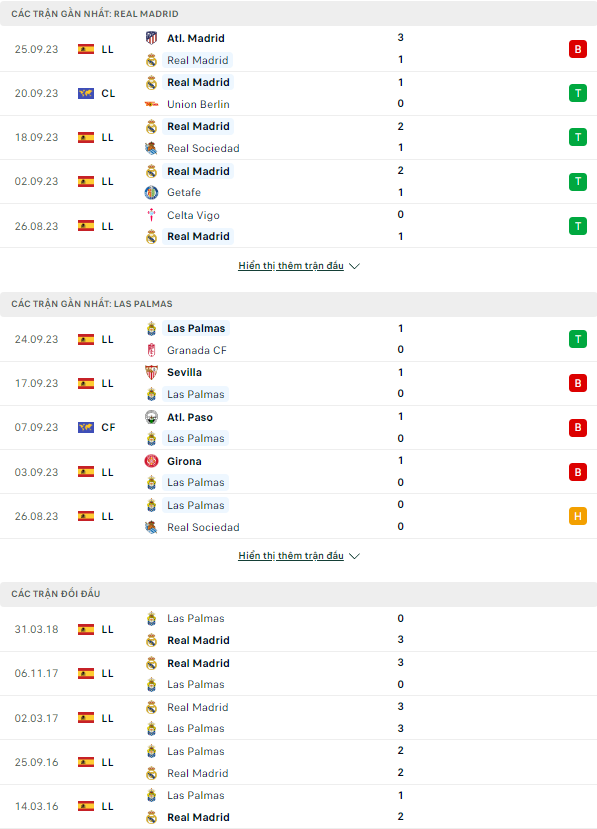Screen dimensions: 597x829
Task: Open the 31.03.18 head-to-head match row
Action: click(x=298, y=629)
